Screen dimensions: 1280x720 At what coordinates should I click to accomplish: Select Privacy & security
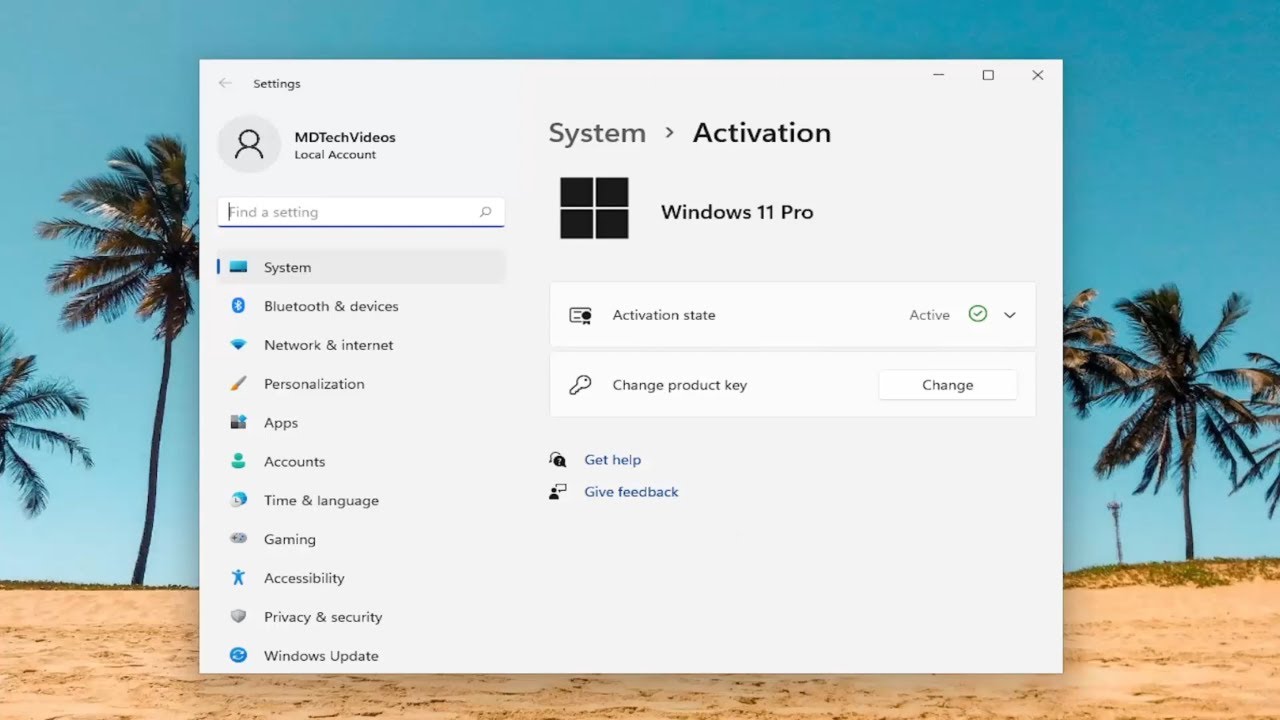pyautogui.click(x=361, y=617)
